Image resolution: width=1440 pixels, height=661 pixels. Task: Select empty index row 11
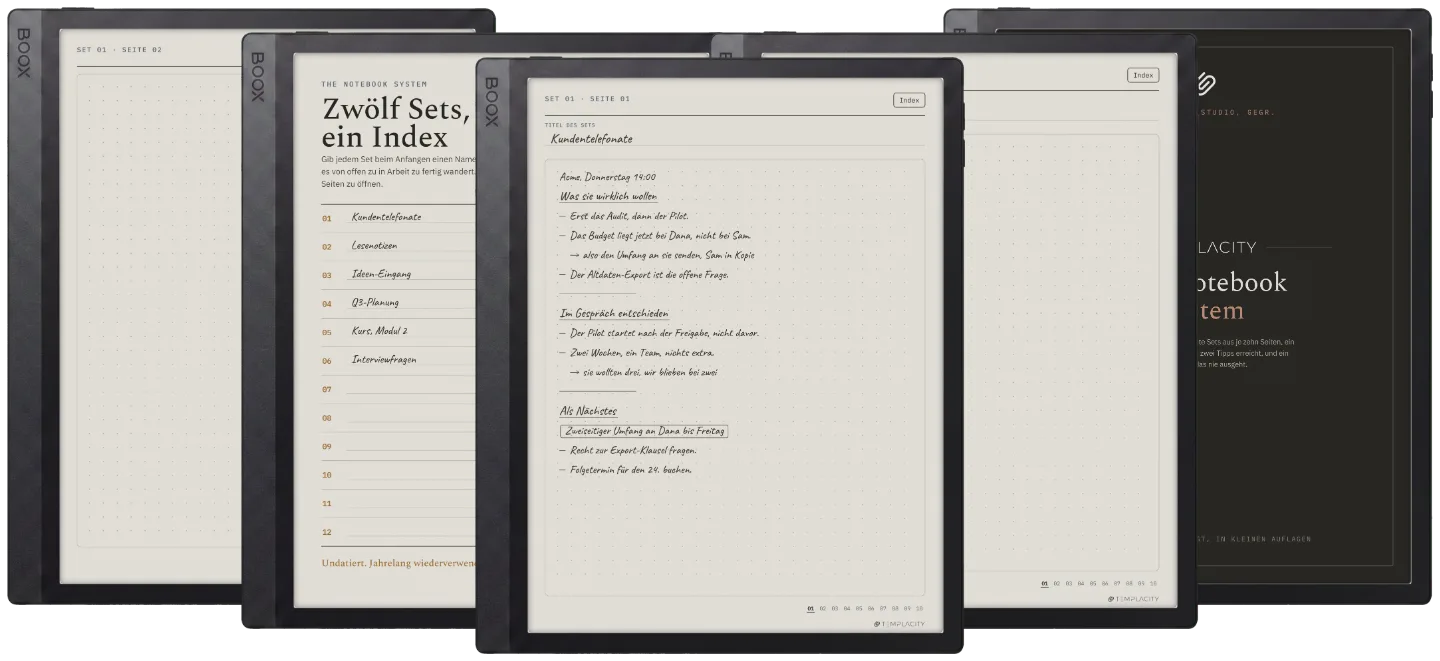(x=398, y=503)
